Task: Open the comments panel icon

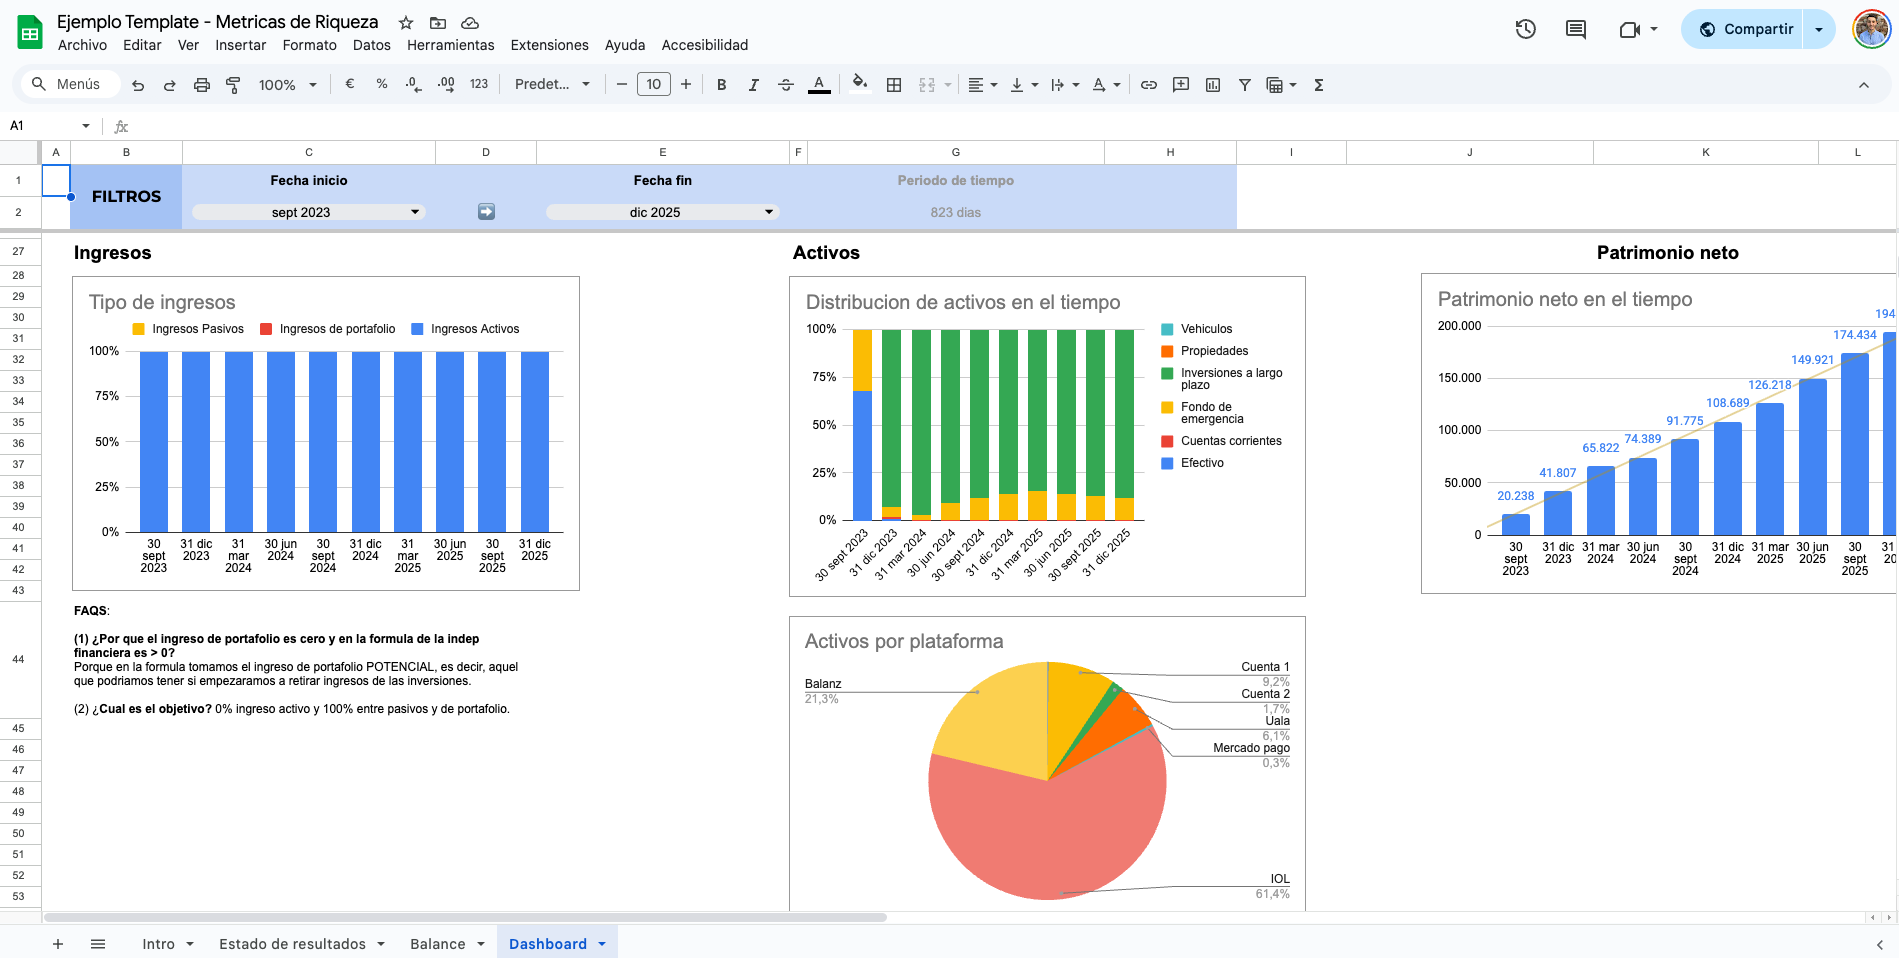Action: [x=1576, y=29]
